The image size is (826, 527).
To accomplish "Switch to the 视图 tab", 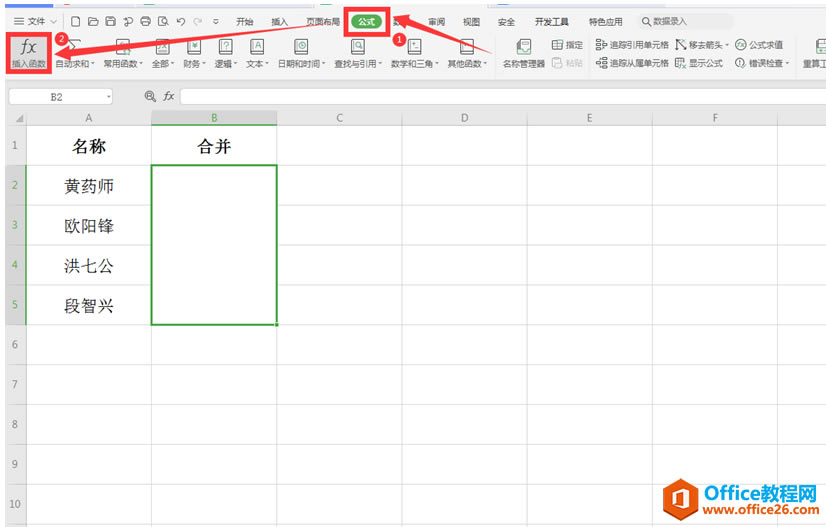I will click(x=471, y=22).
